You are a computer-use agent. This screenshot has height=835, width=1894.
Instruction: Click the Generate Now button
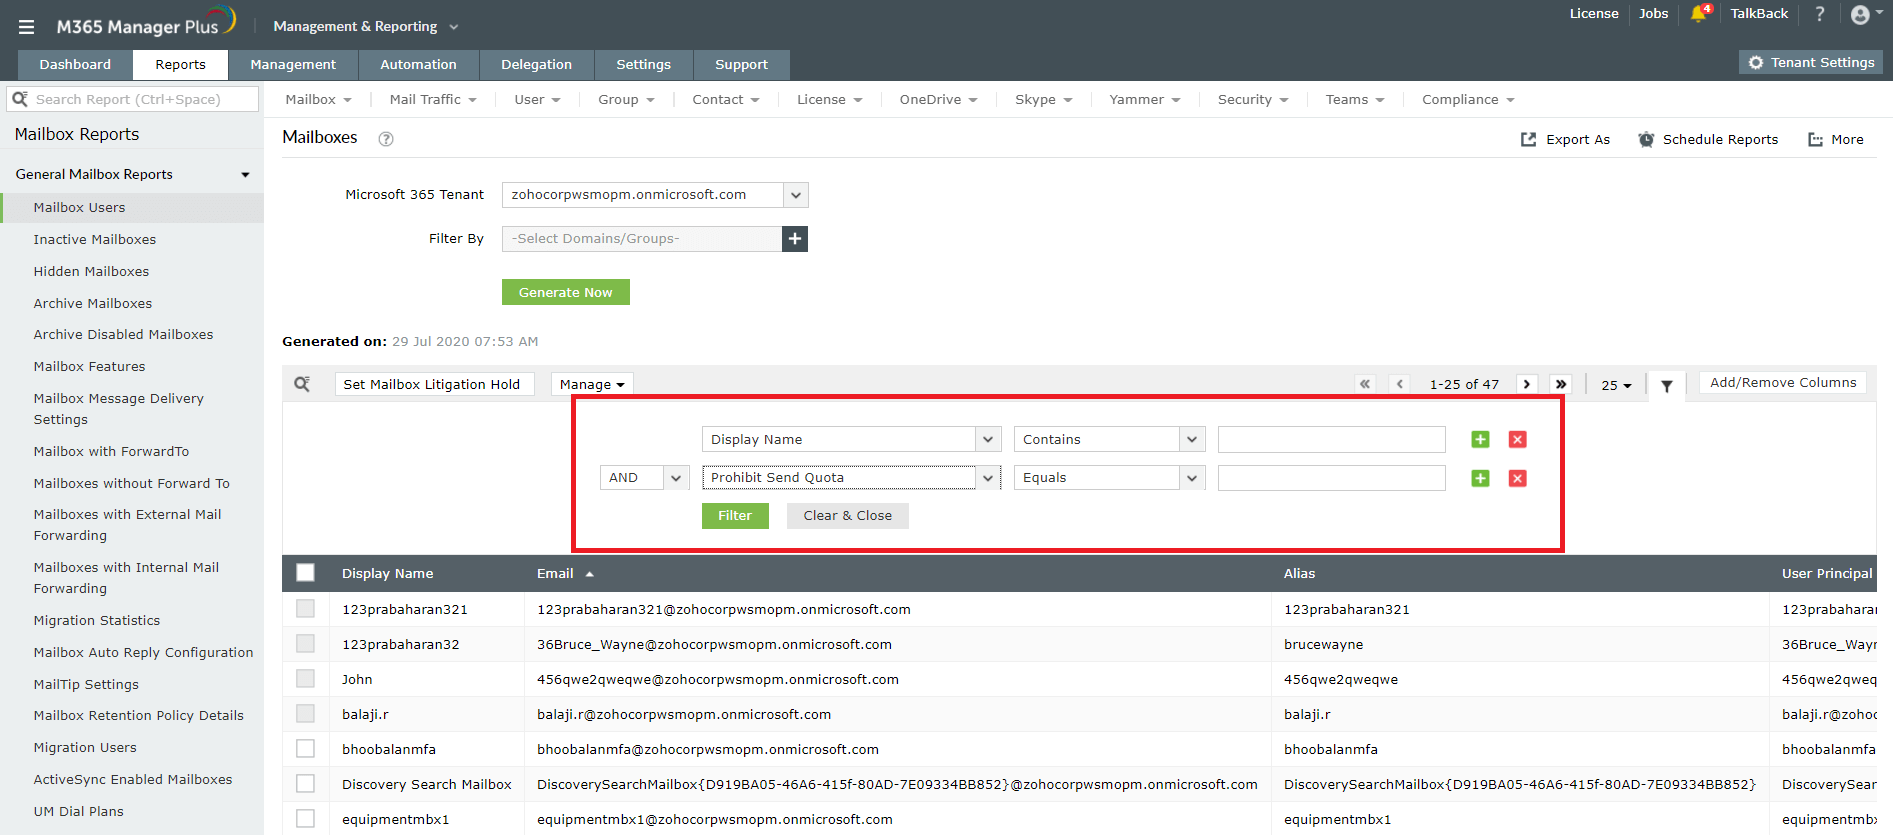tap(566, 292)
